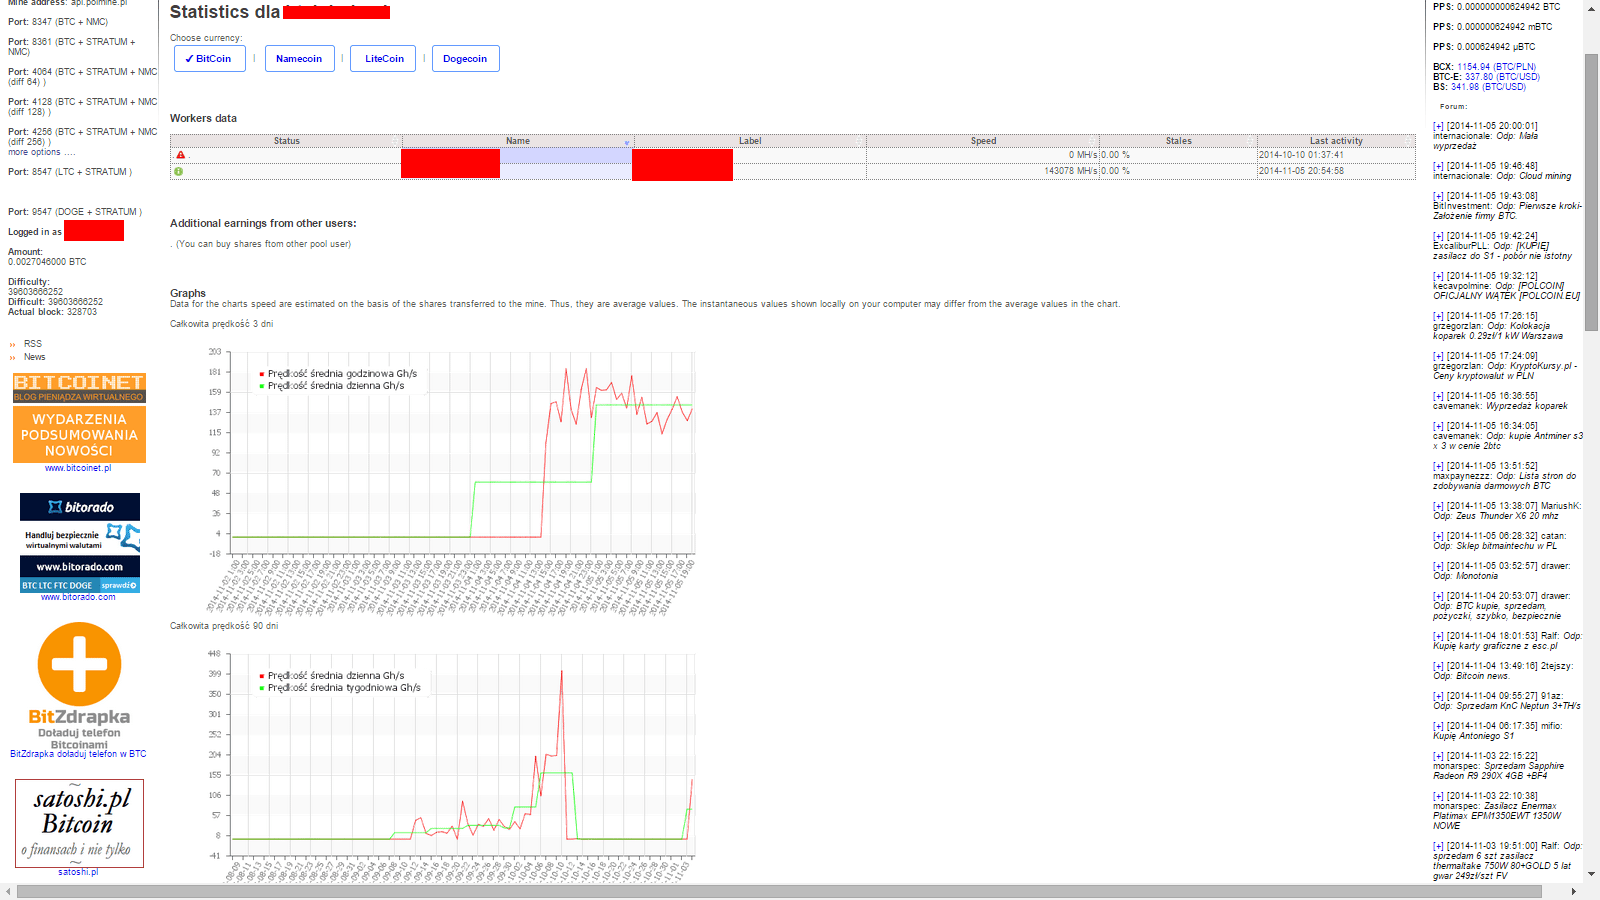Expand forum post from 2014-11-05 19:46:48
Screen dimensions: 1600x900
[1438, 166]
